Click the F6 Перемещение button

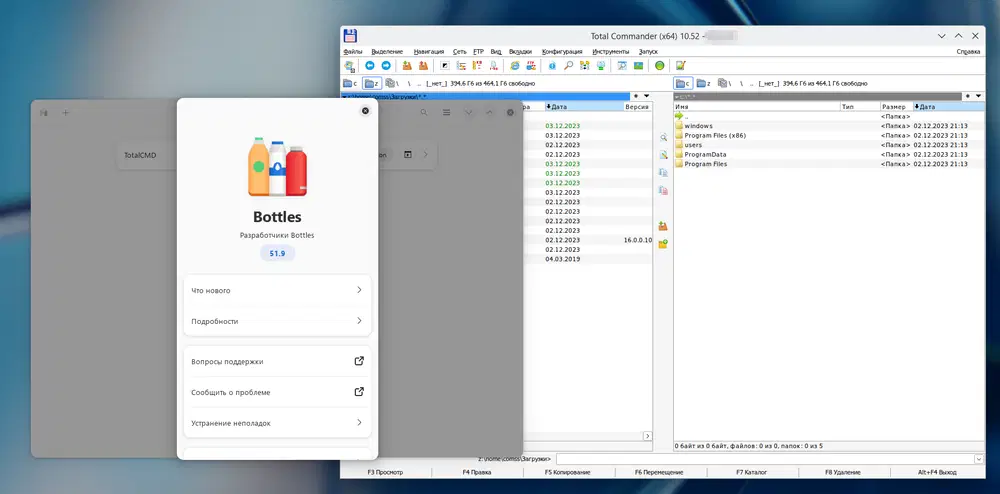659,472
